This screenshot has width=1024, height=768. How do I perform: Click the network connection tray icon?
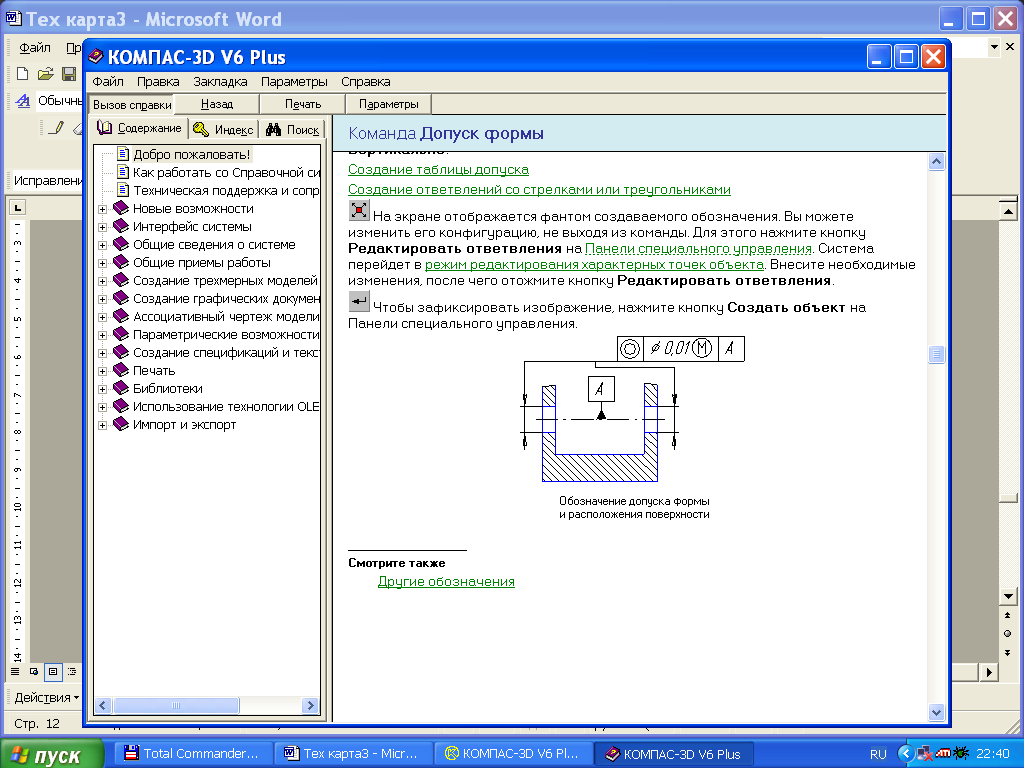click(924, 754)
